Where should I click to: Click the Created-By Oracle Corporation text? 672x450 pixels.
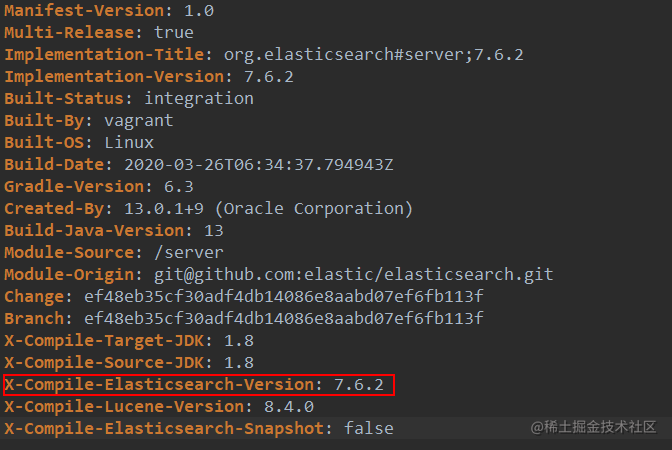314,209
